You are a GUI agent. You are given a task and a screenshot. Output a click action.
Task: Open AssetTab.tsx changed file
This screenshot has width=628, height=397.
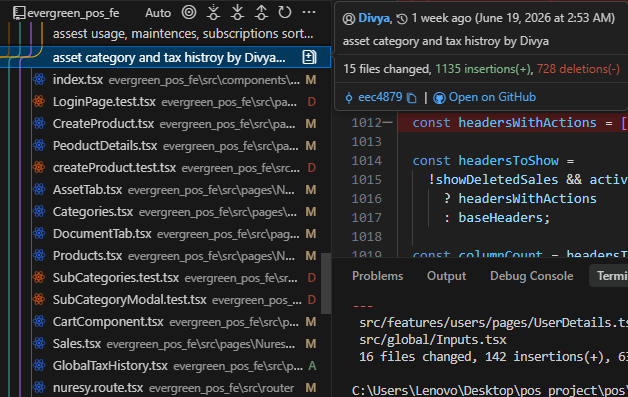(176, 190)
